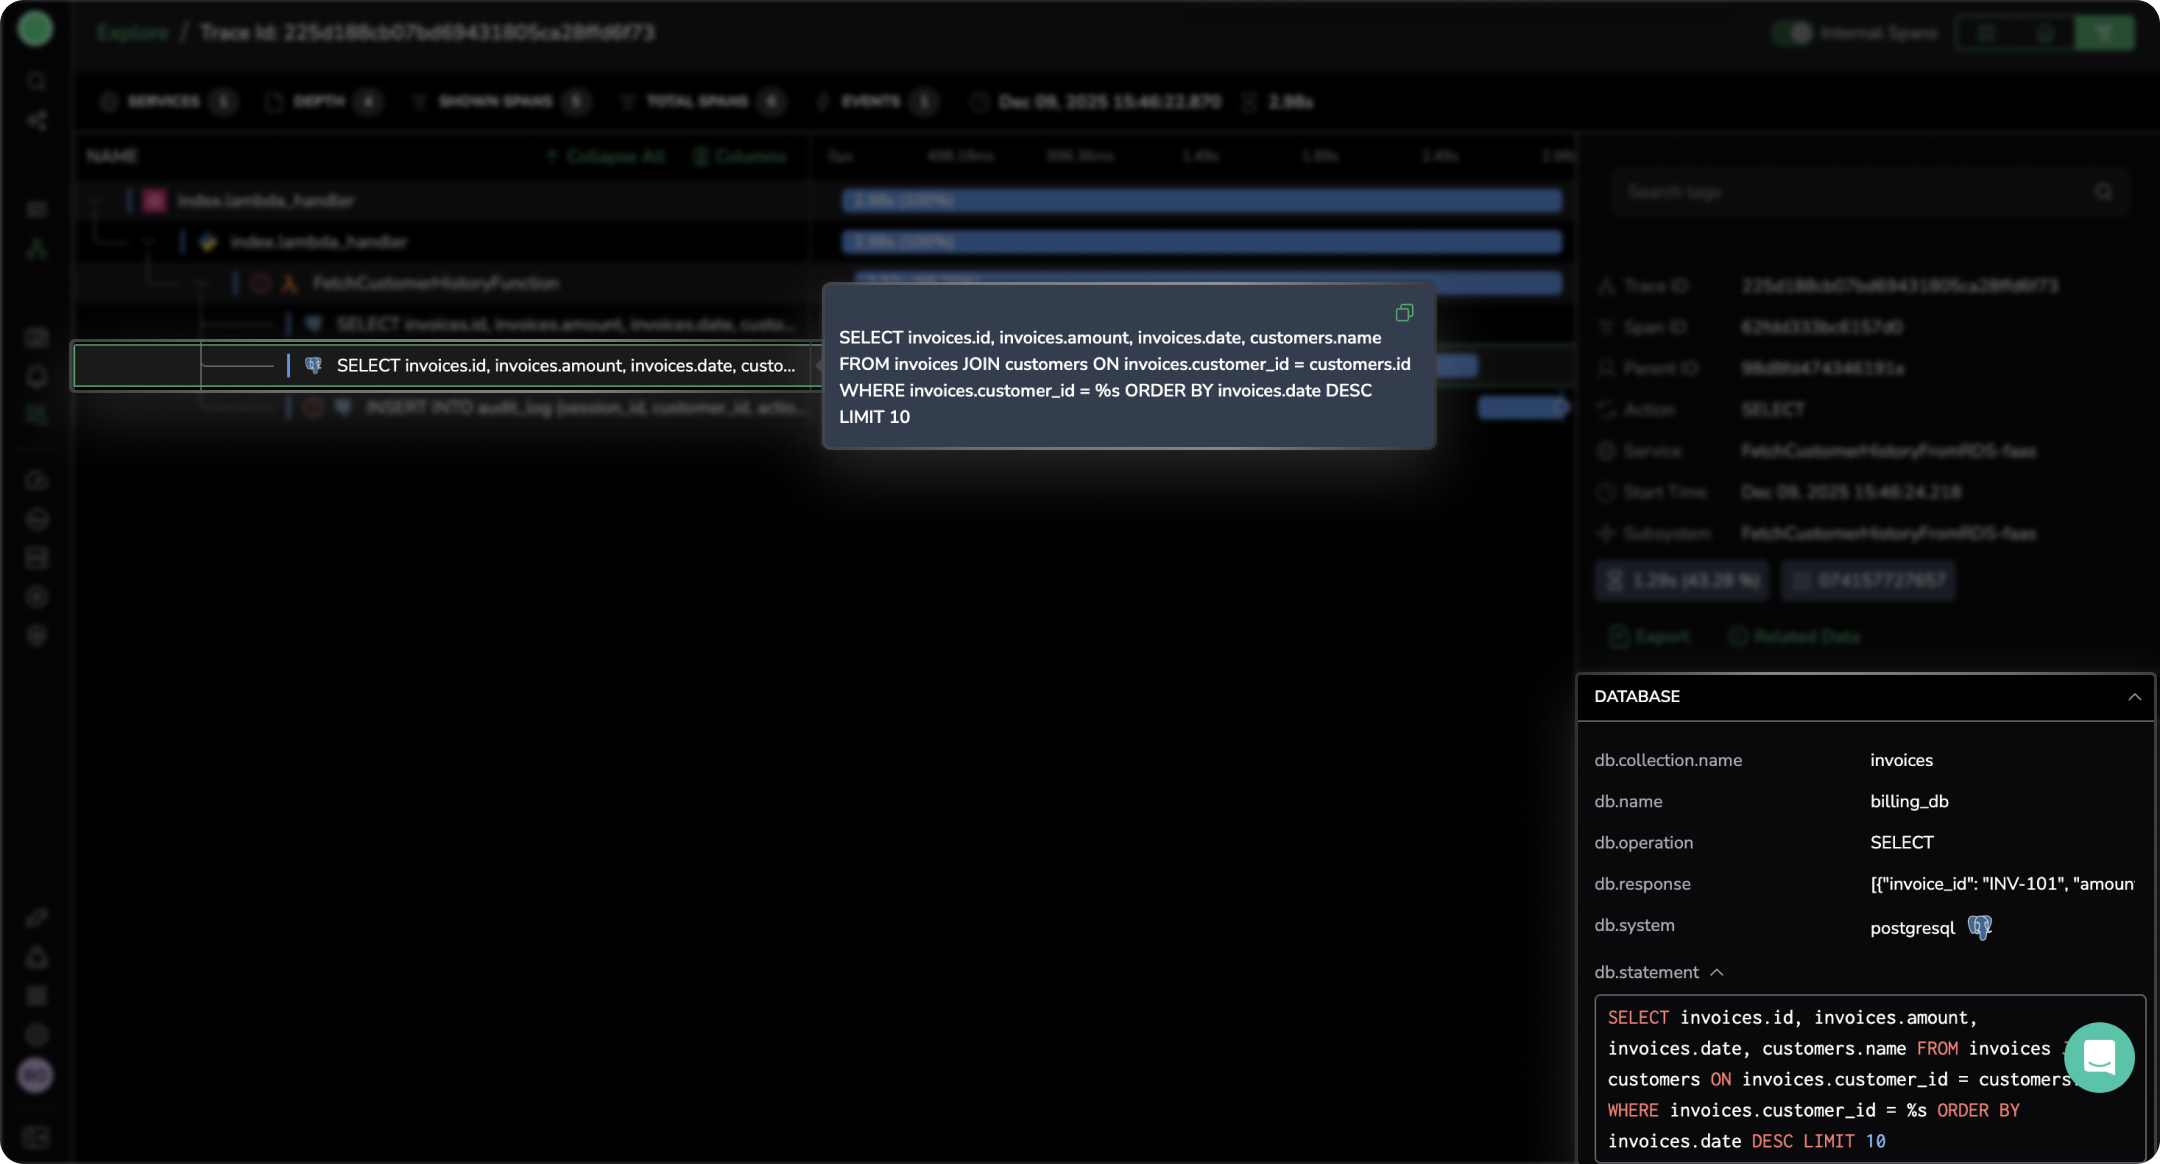Collapse the FetchCustomerHistoryFunction span node

click(x=202, y=284)
